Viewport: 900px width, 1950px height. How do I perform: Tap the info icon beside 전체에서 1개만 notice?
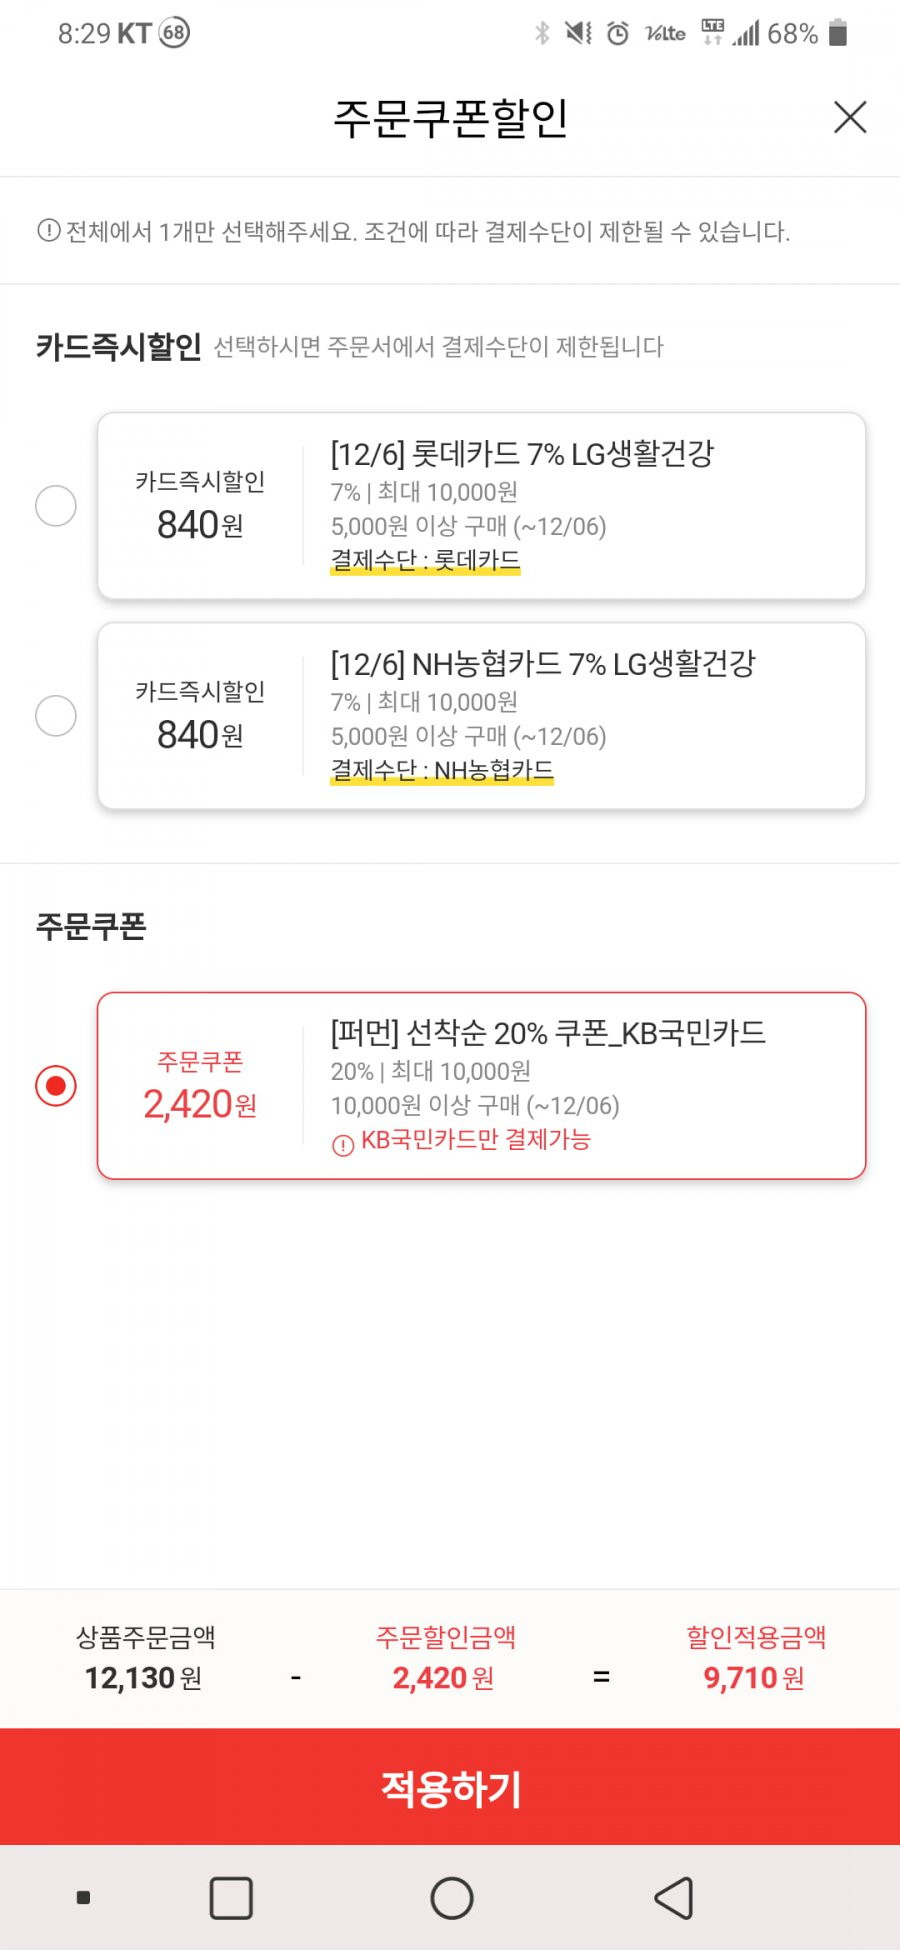(x=48, y=231)
